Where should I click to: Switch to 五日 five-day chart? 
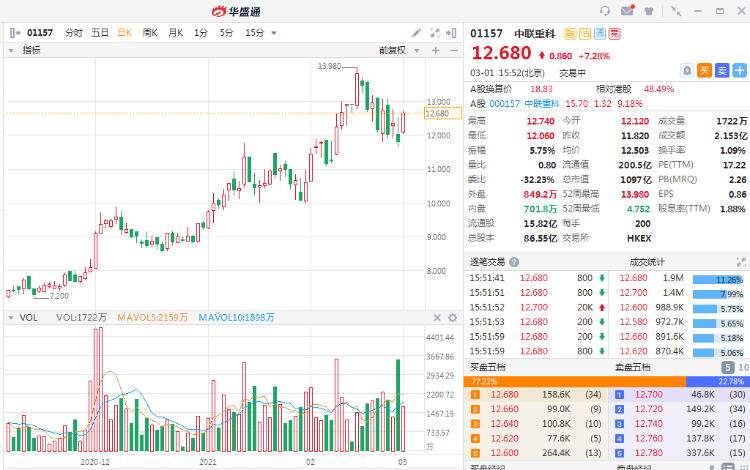(x=100, y=33)
